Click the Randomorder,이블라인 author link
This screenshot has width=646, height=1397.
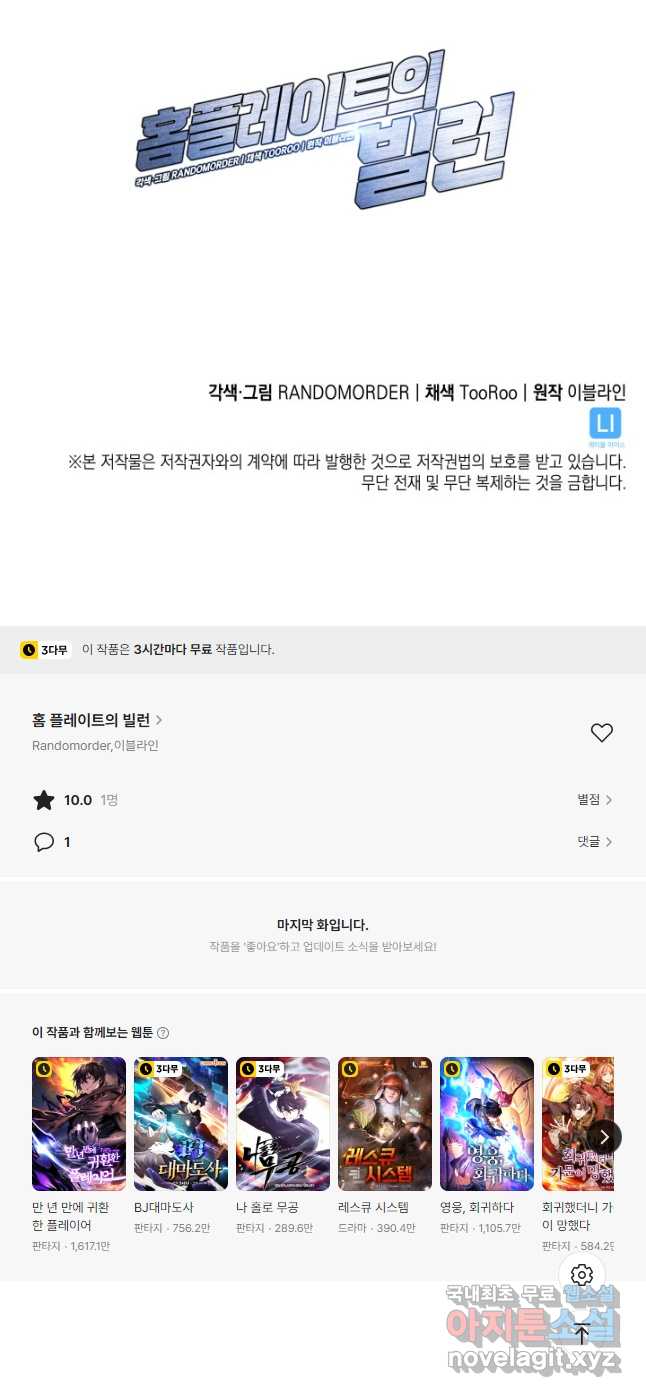pos(95,746)
